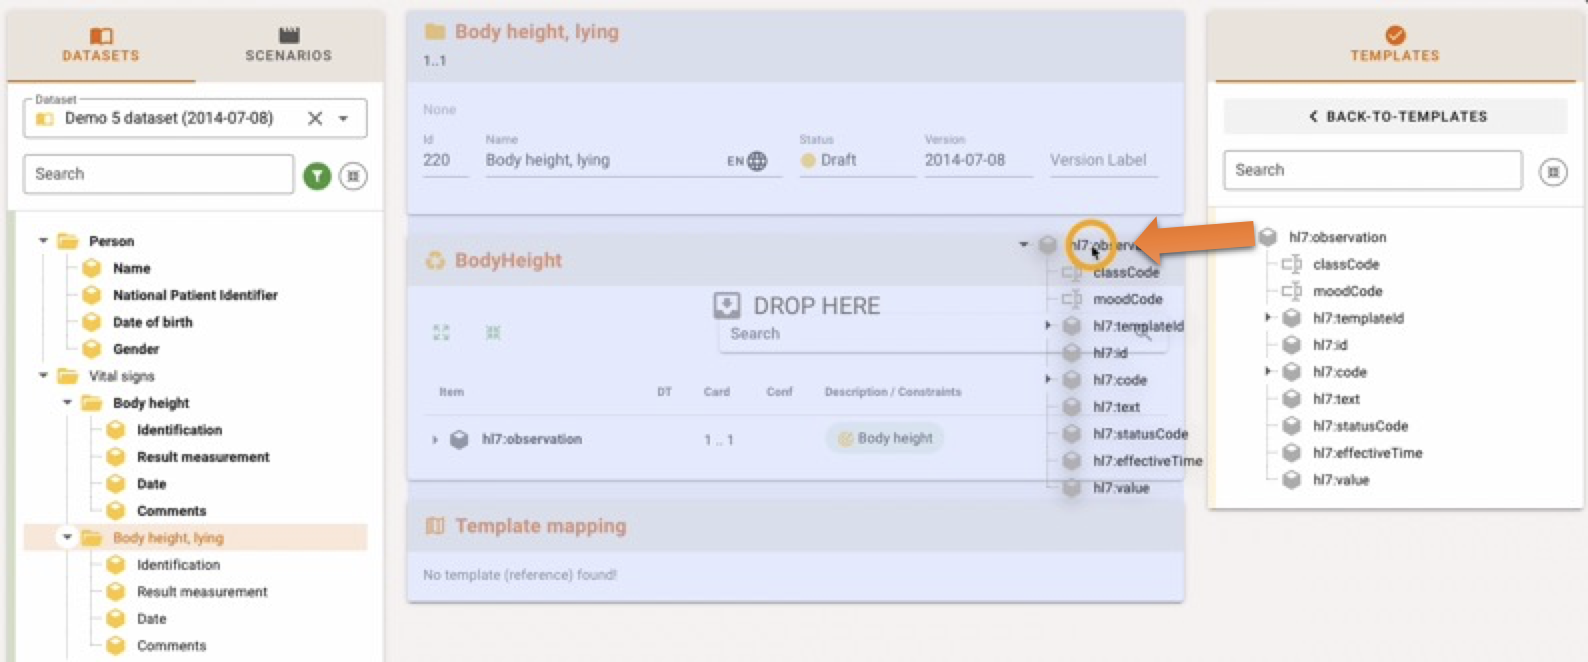This screenshot has width=1588, height=662.
Task: Click the Back-to-Templates button
Action: click(x=1395, y=116)
